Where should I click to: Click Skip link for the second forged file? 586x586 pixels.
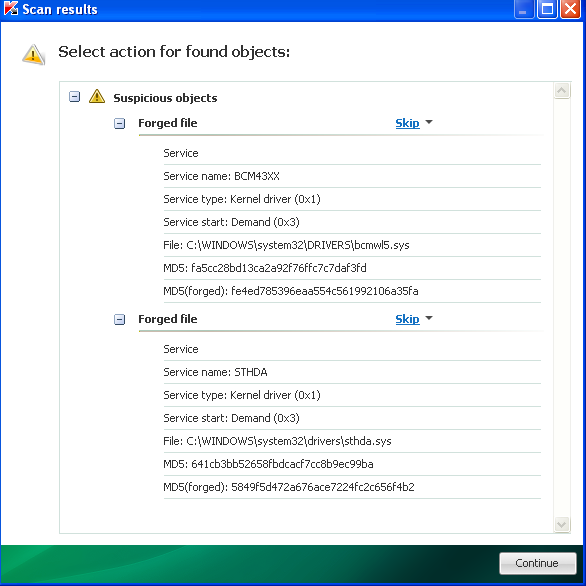click(407, 319)
